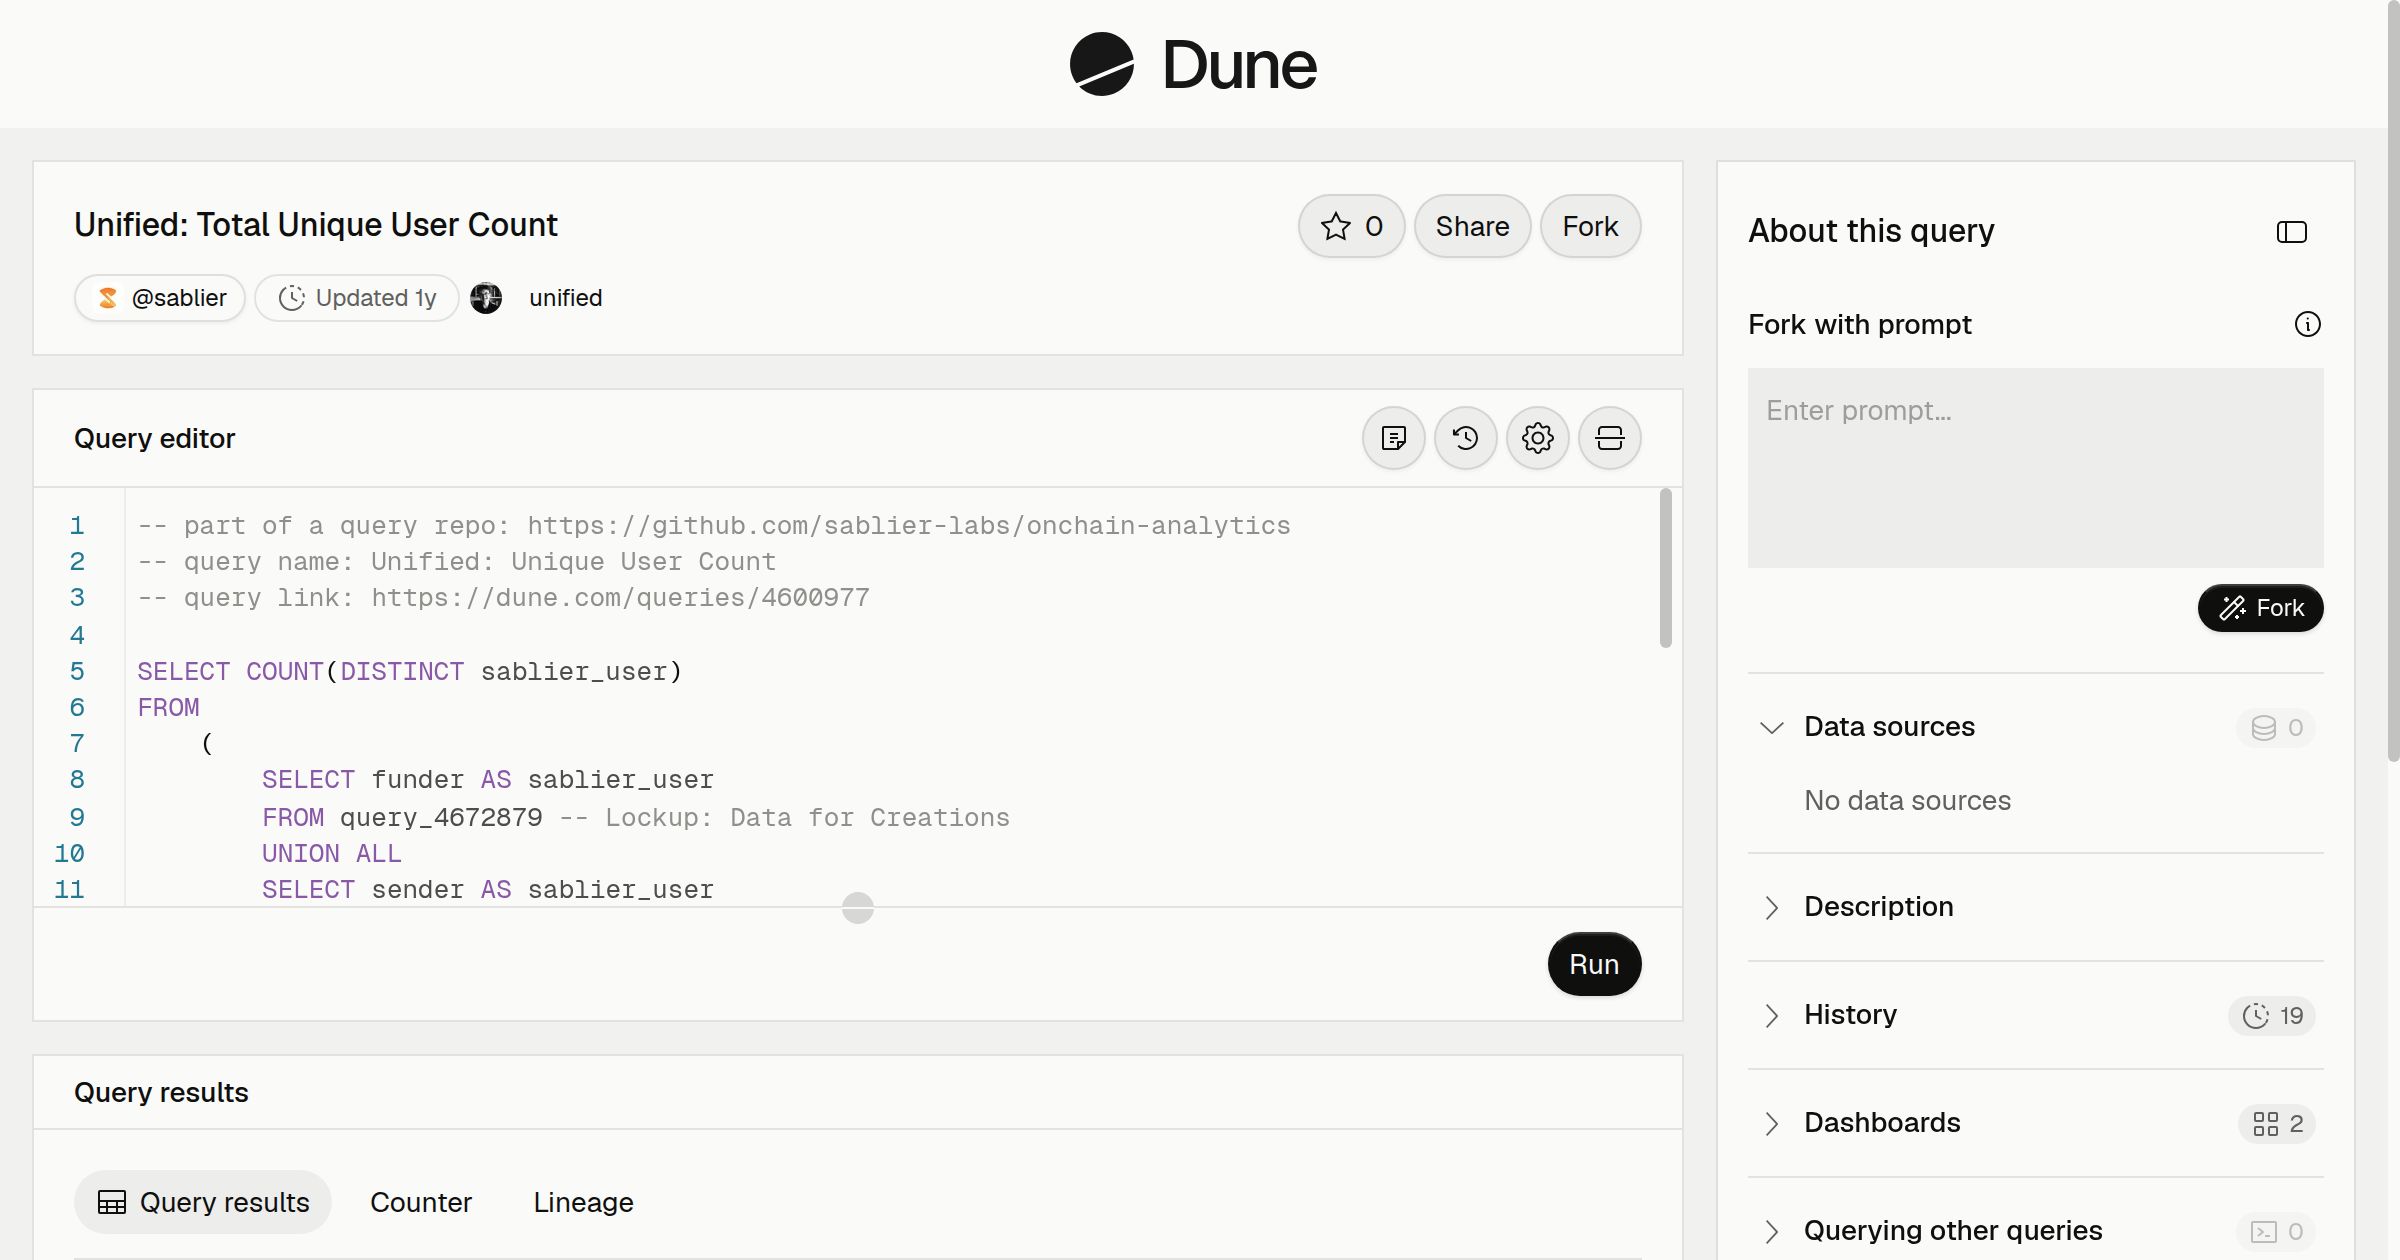Click the Fork with prompt info icon
Viewport: 2400px width, 1260px height.
click(x=2307, y=324)
